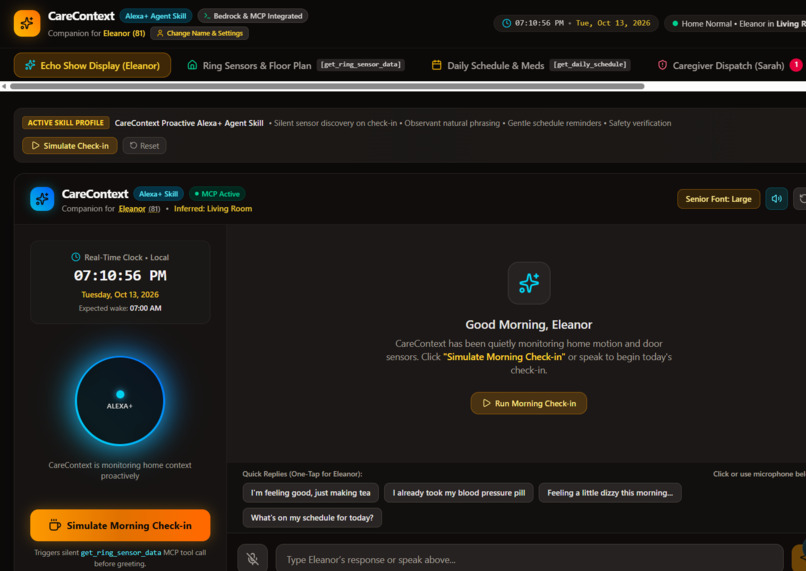Click Run Morning Check-in button

click(x=529, y=403)
